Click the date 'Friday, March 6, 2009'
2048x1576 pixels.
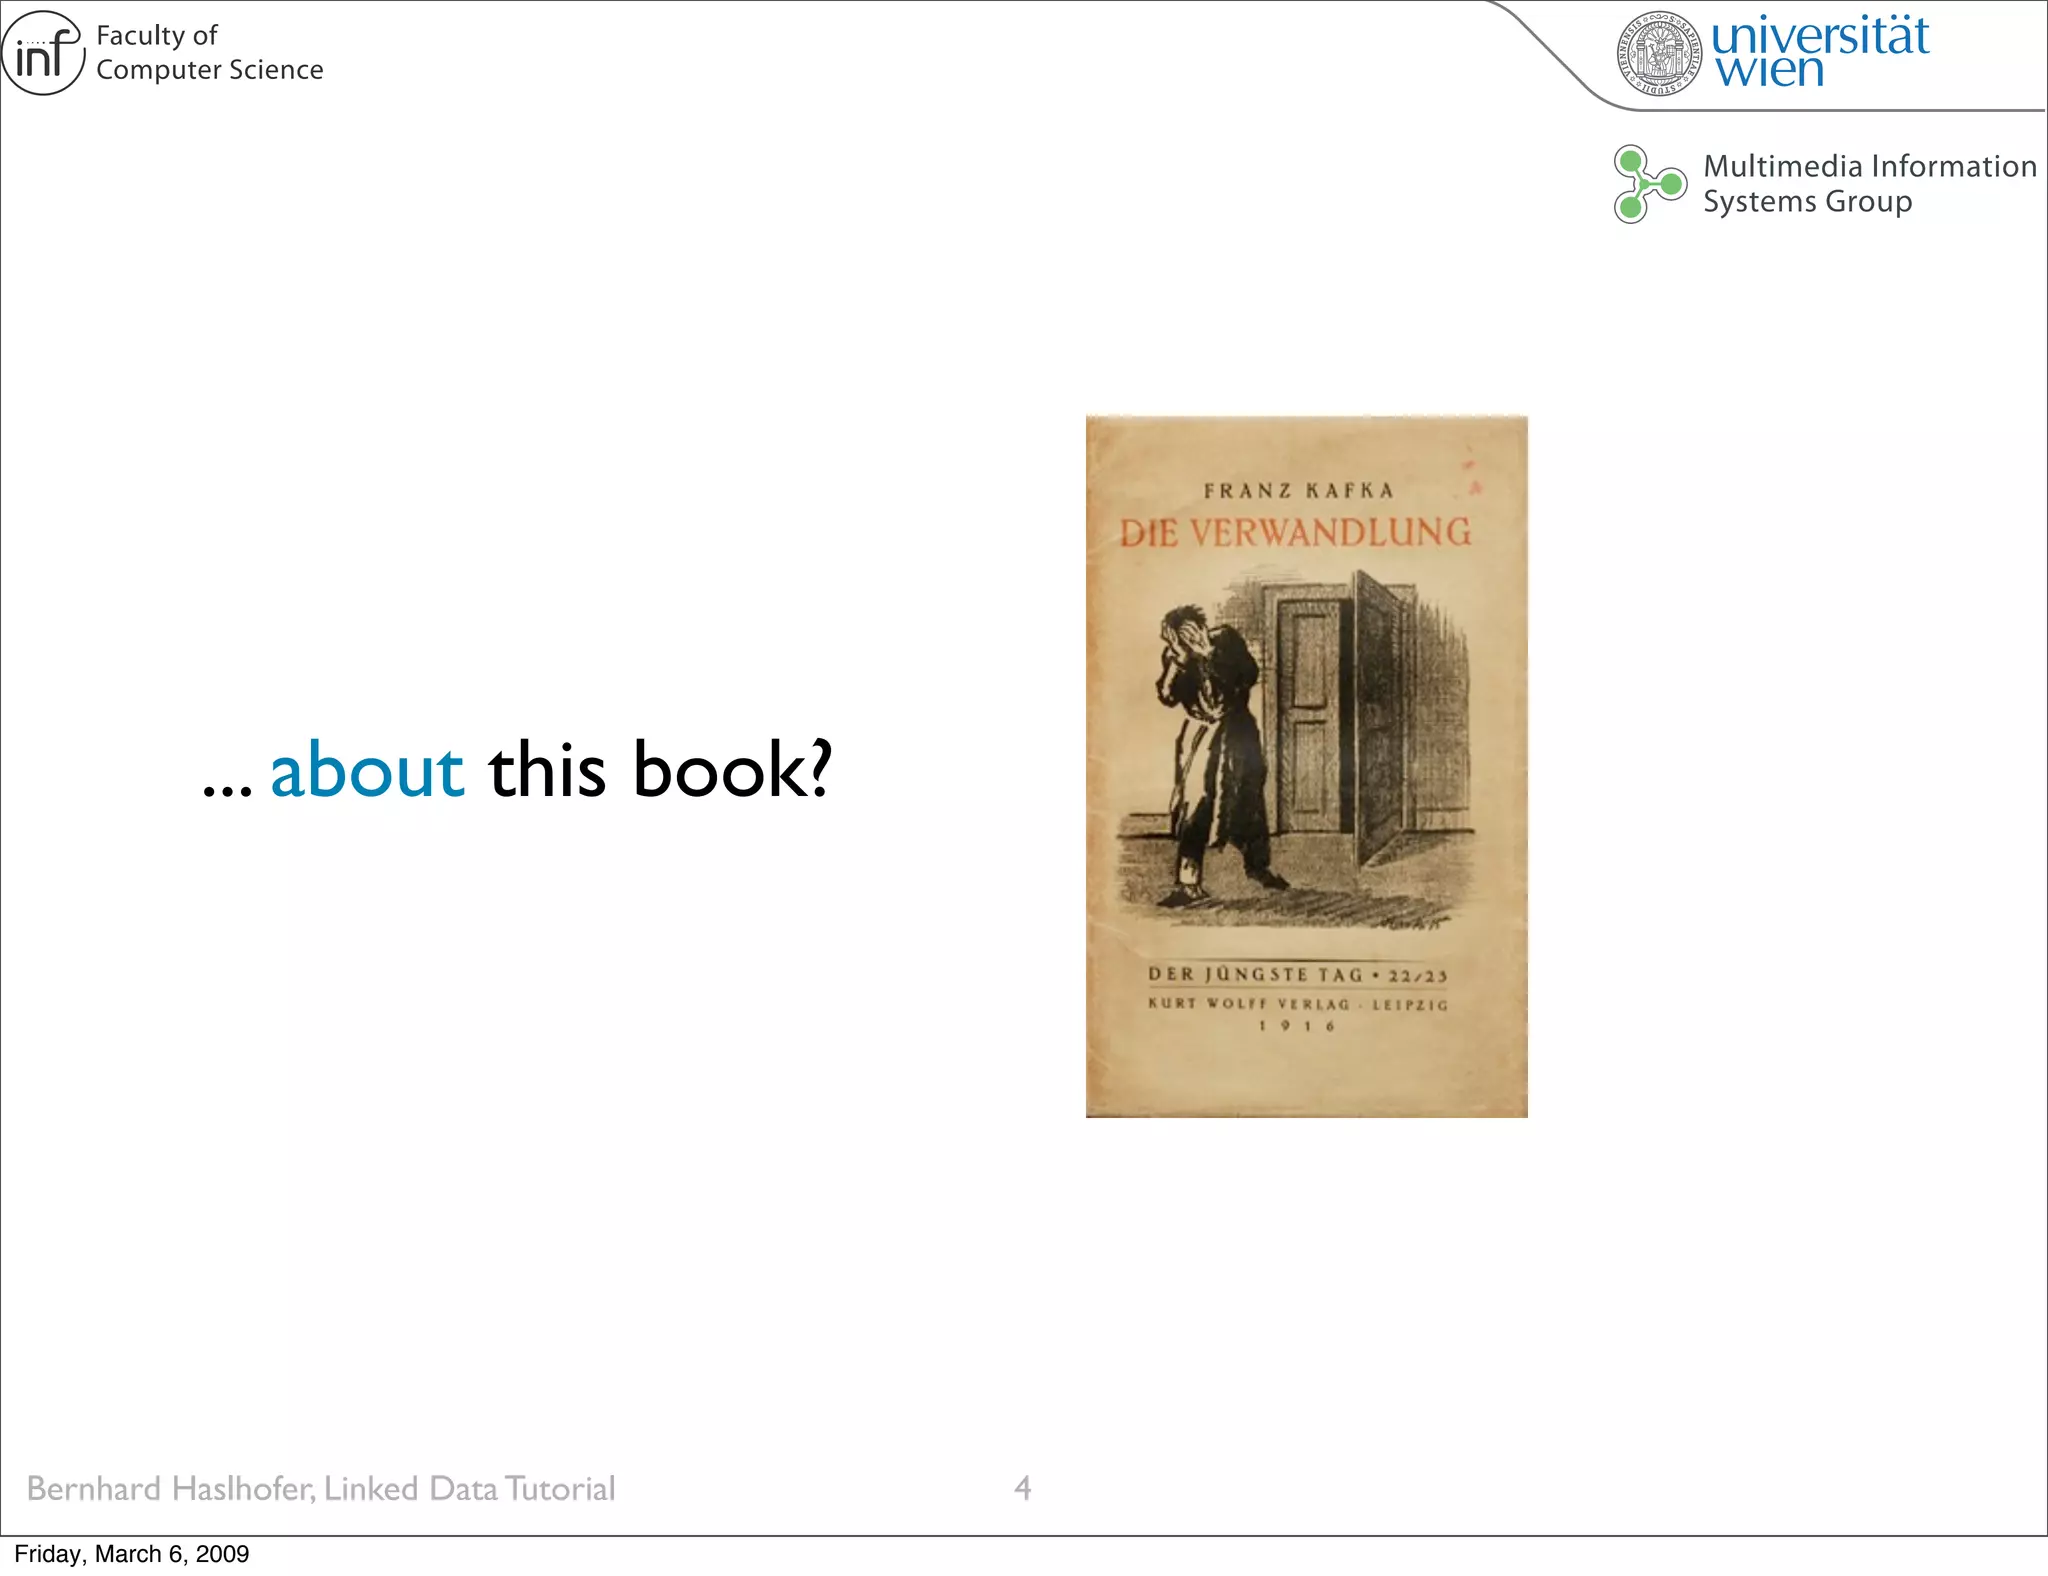tap(132, 1554)
